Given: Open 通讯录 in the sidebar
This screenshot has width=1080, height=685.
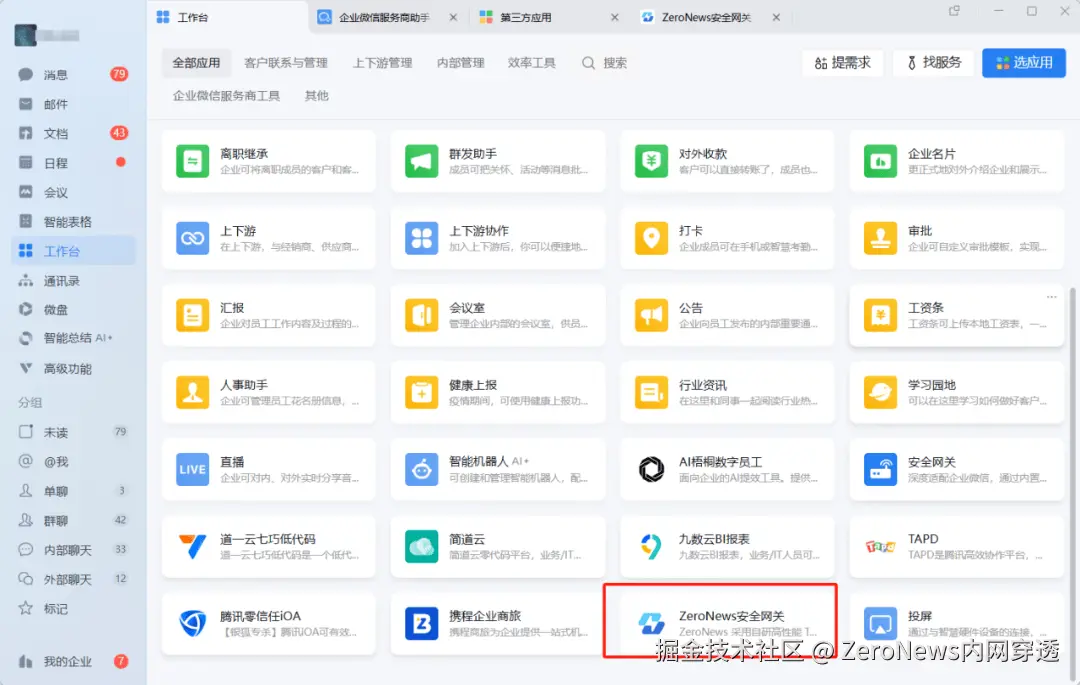Looking at the screenshot, I should pyautogui.click(x=73, y=280).
